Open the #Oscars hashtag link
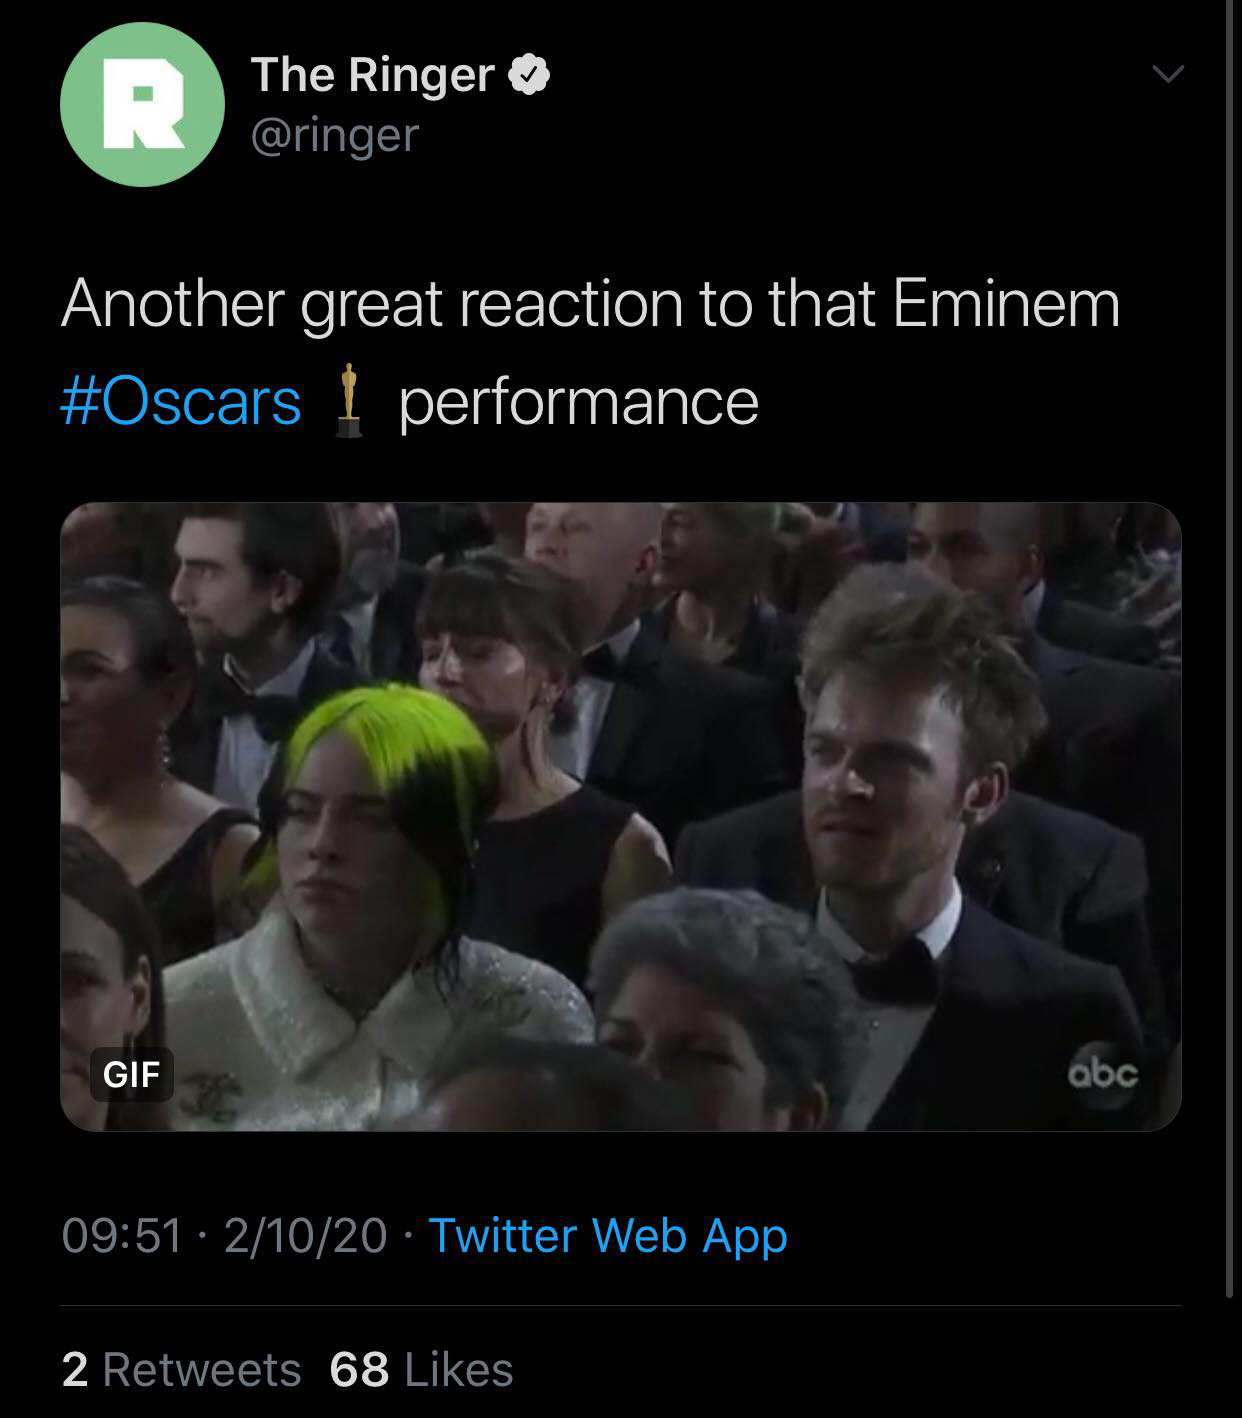Image resolution: width=1242 pixels, height=1418 pixels. (181, 402)
